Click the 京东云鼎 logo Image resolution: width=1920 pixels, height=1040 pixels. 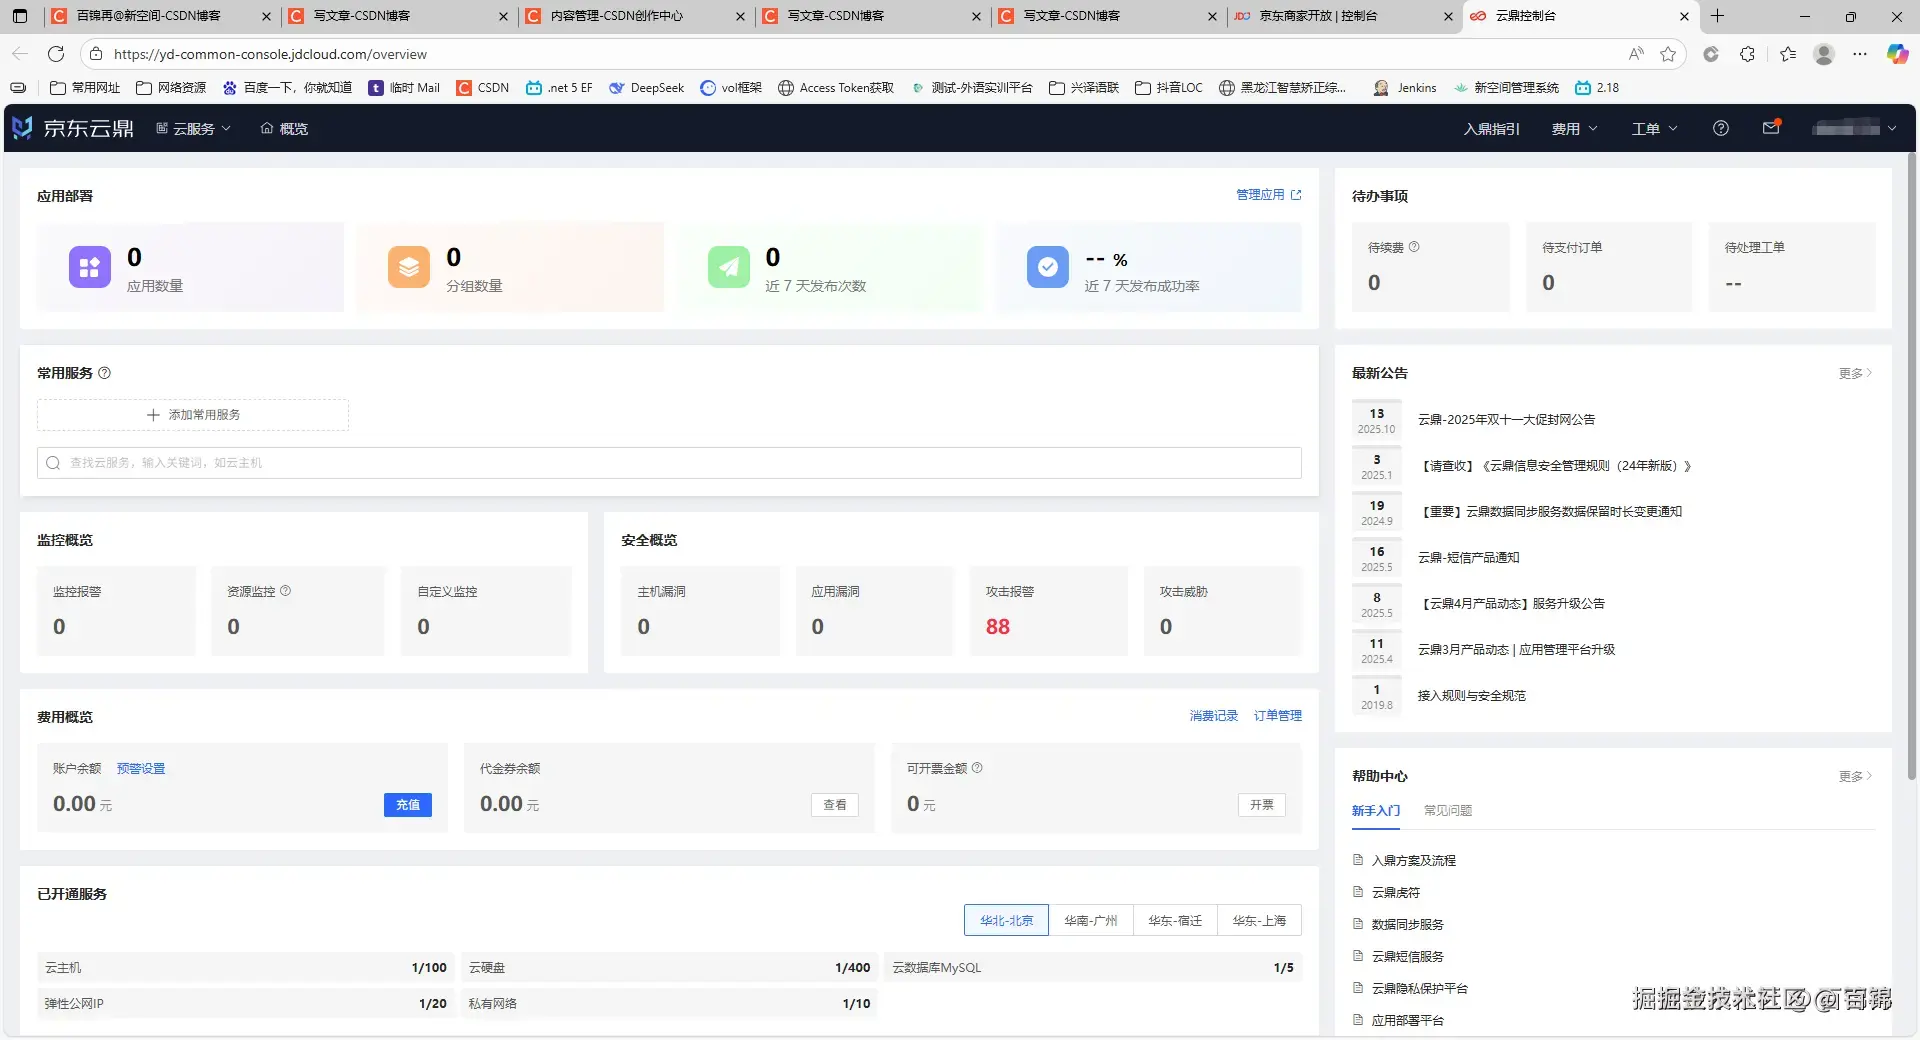pos(70,128)
